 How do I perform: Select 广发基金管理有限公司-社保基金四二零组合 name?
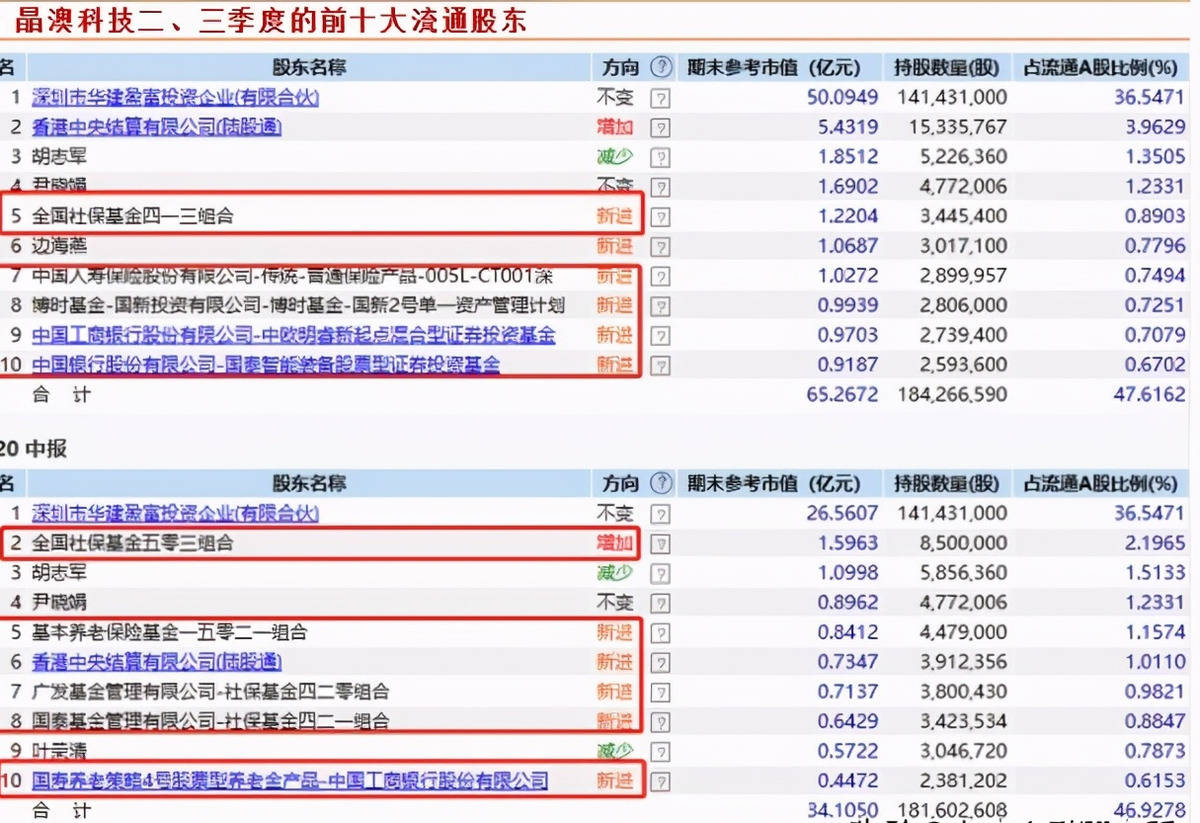tap(211, 692)
